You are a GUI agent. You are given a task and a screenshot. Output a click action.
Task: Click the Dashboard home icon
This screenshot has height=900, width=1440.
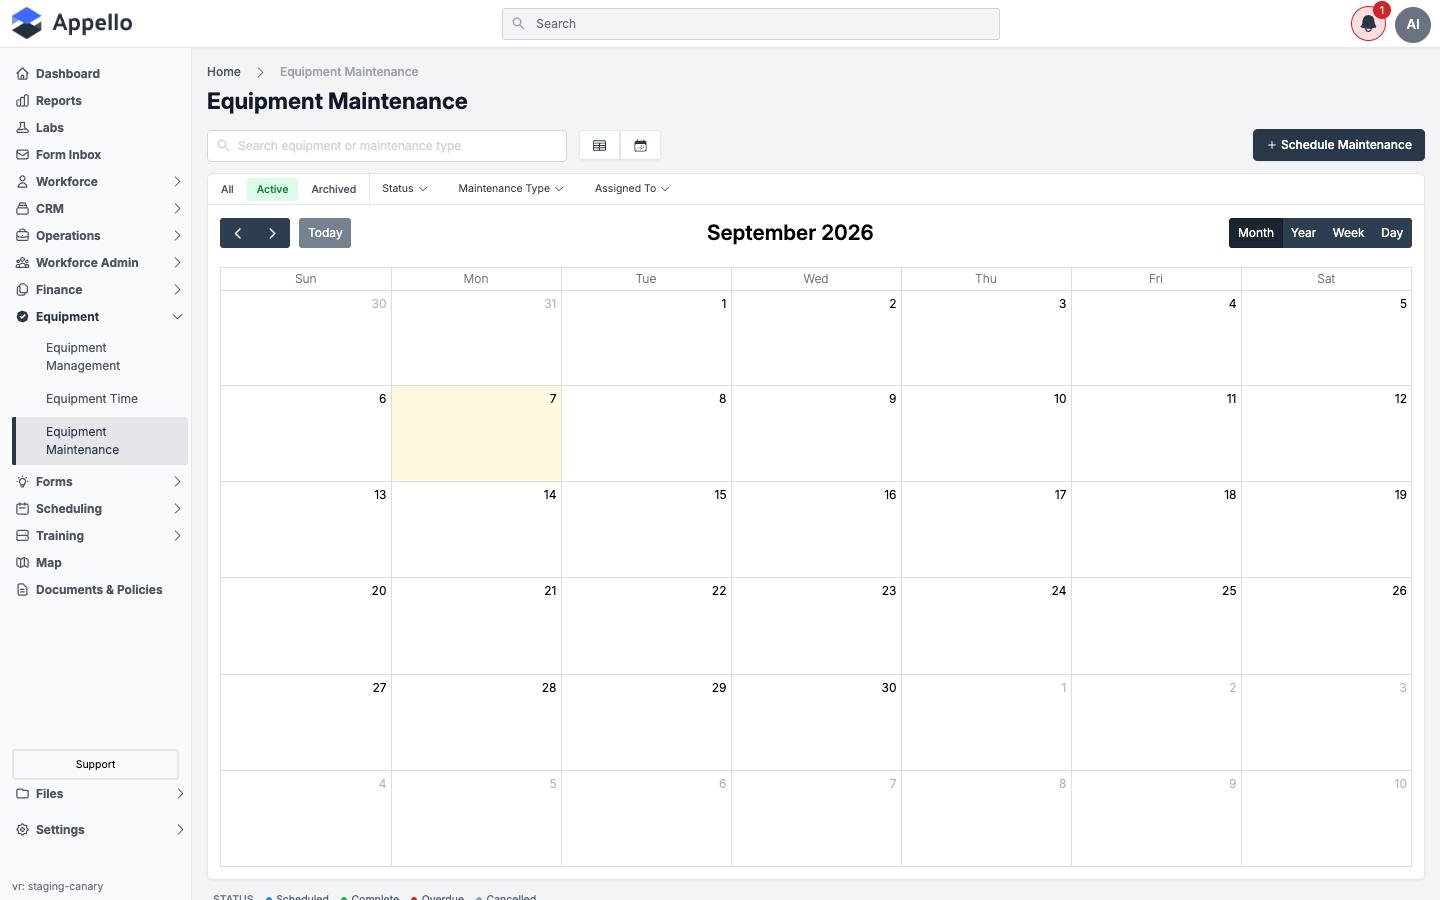(x=23, y=74)
